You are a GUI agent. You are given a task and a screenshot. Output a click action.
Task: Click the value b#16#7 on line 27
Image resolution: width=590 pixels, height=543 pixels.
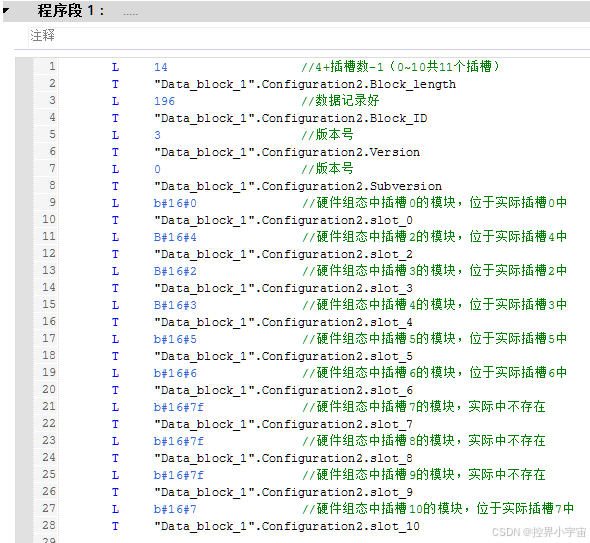175,509
